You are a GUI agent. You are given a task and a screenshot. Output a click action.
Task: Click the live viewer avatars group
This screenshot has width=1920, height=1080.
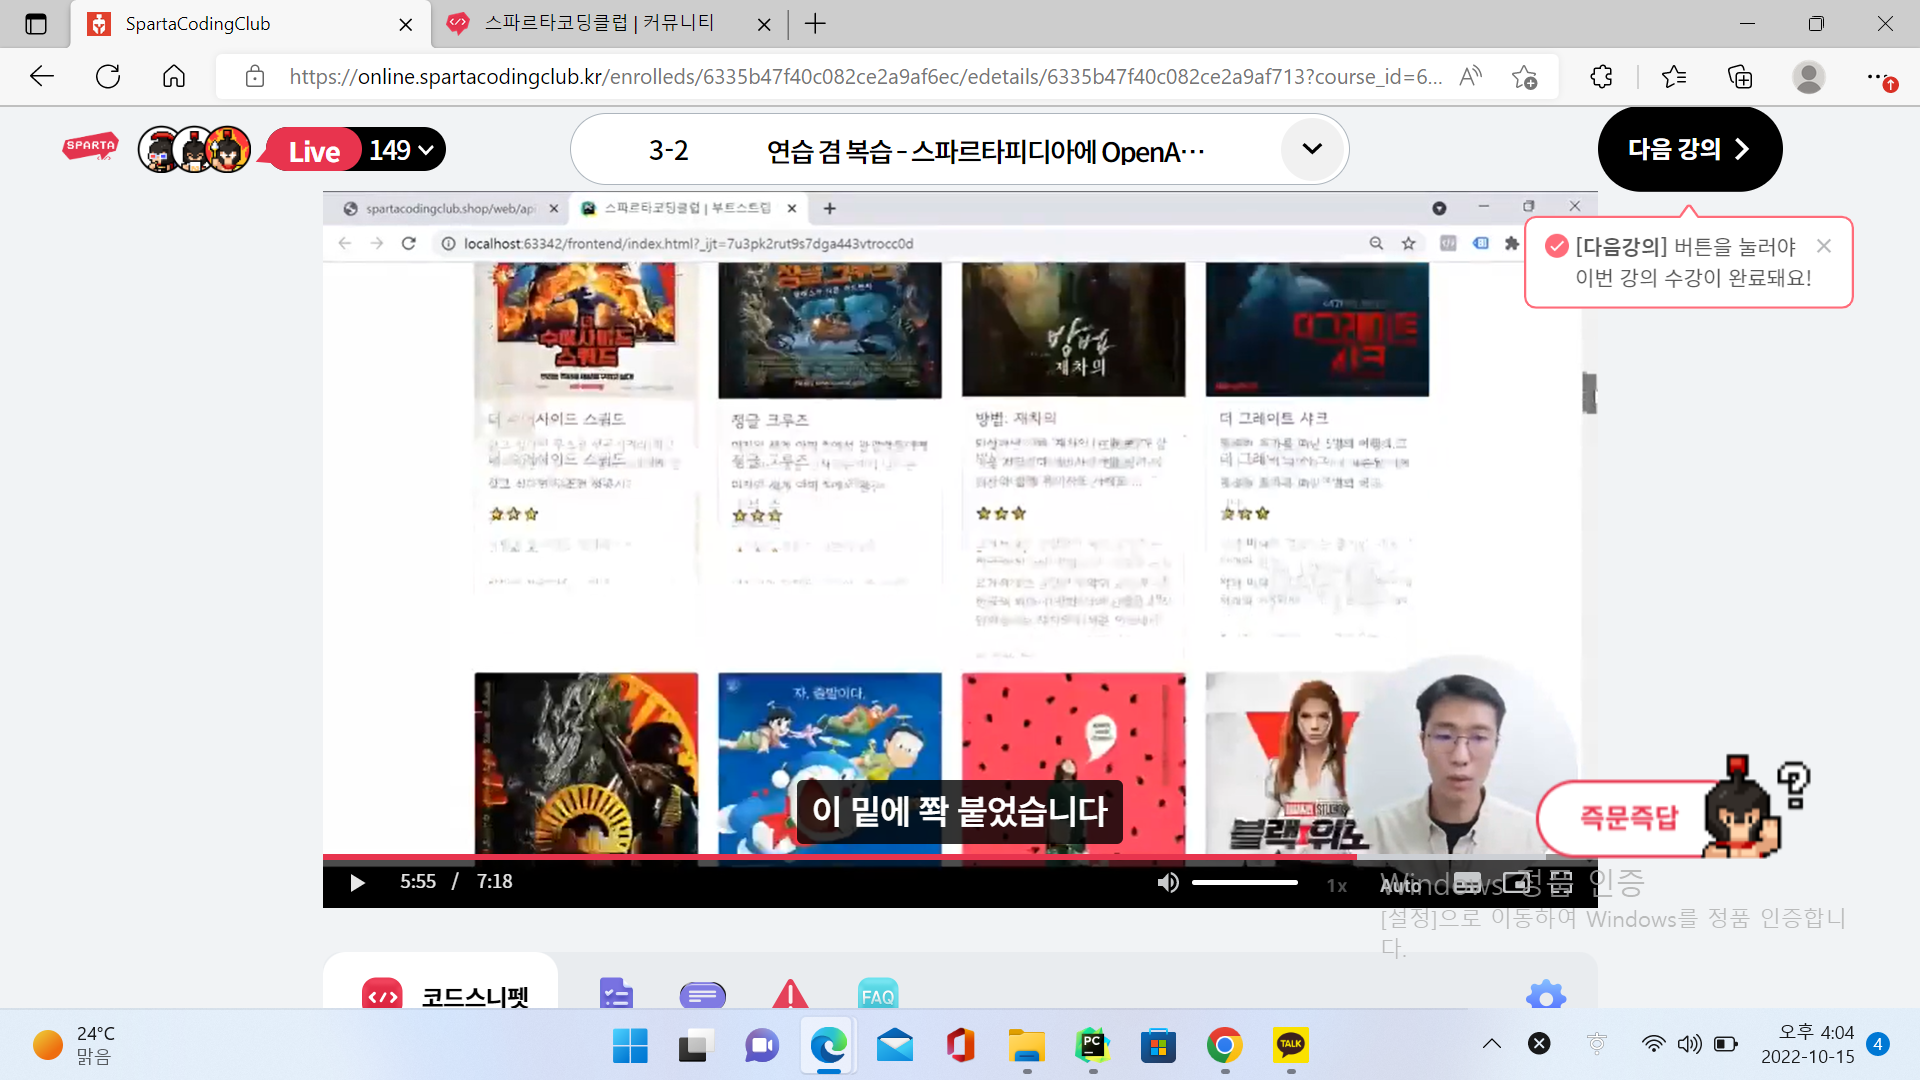pos(194,150)
